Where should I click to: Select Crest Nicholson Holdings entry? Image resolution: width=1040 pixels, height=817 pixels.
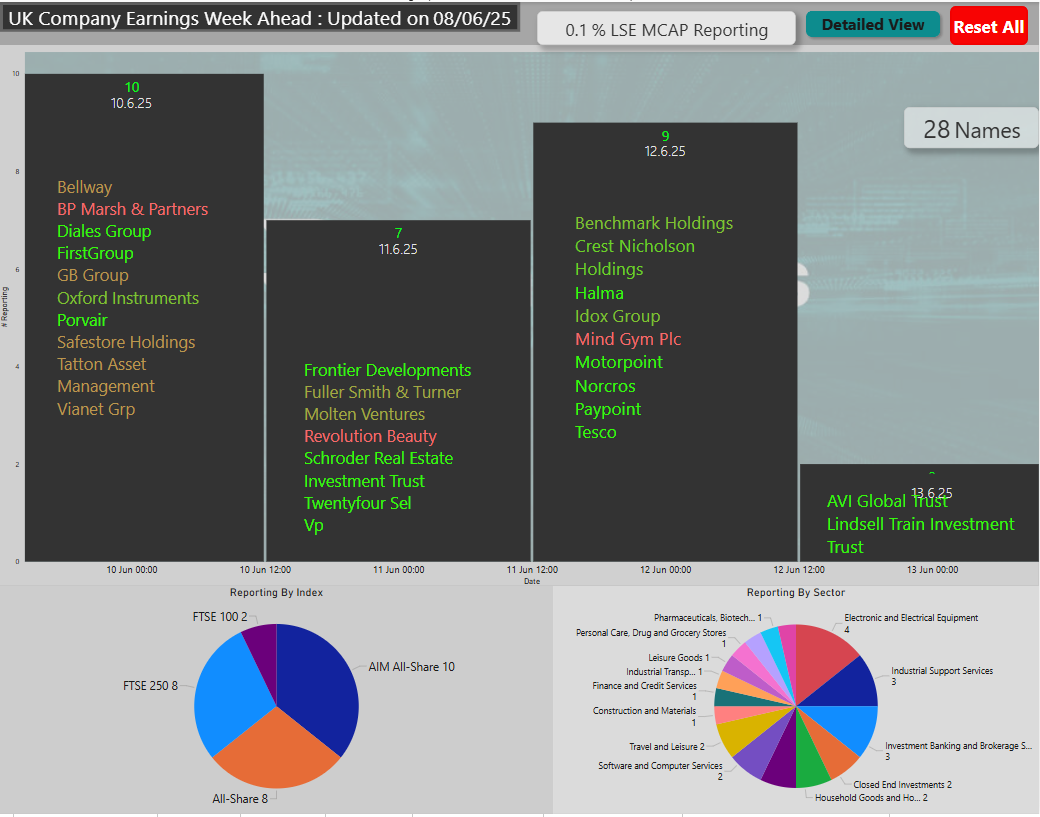coord(635,257)
